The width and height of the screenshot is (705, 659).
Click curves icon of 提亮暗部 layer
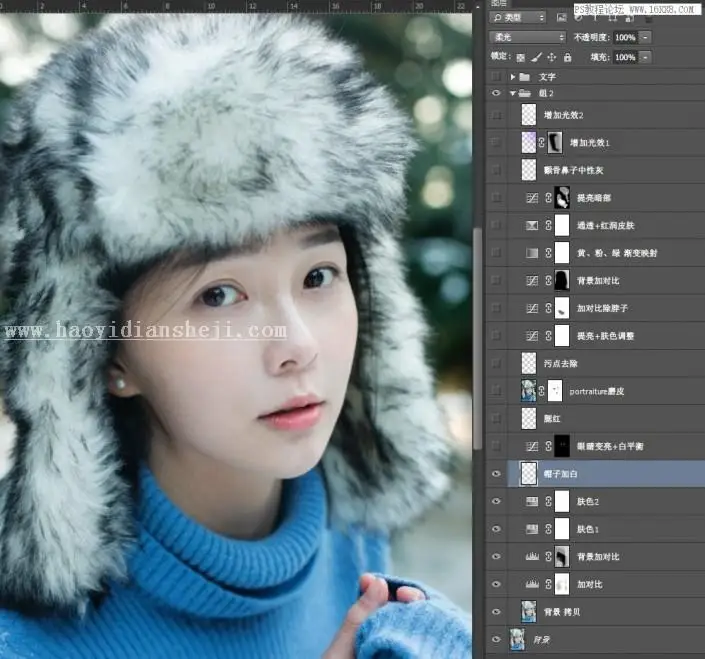click(532, 198)
